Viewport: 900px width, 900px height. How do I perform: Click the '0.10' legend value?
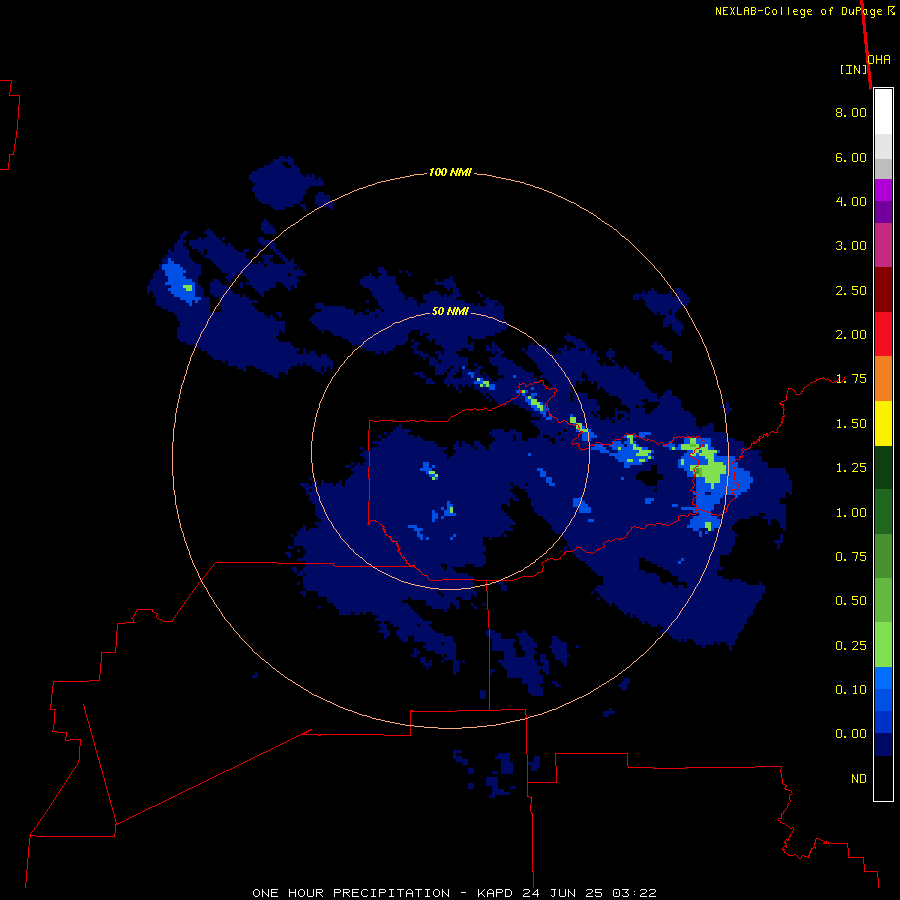(851, 690)
